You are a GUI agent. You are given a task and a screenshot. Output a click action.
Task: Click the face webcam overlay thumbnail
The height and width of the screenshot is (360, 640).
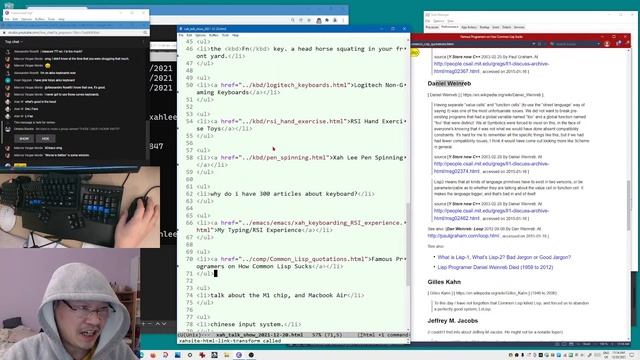click(70, 304)
